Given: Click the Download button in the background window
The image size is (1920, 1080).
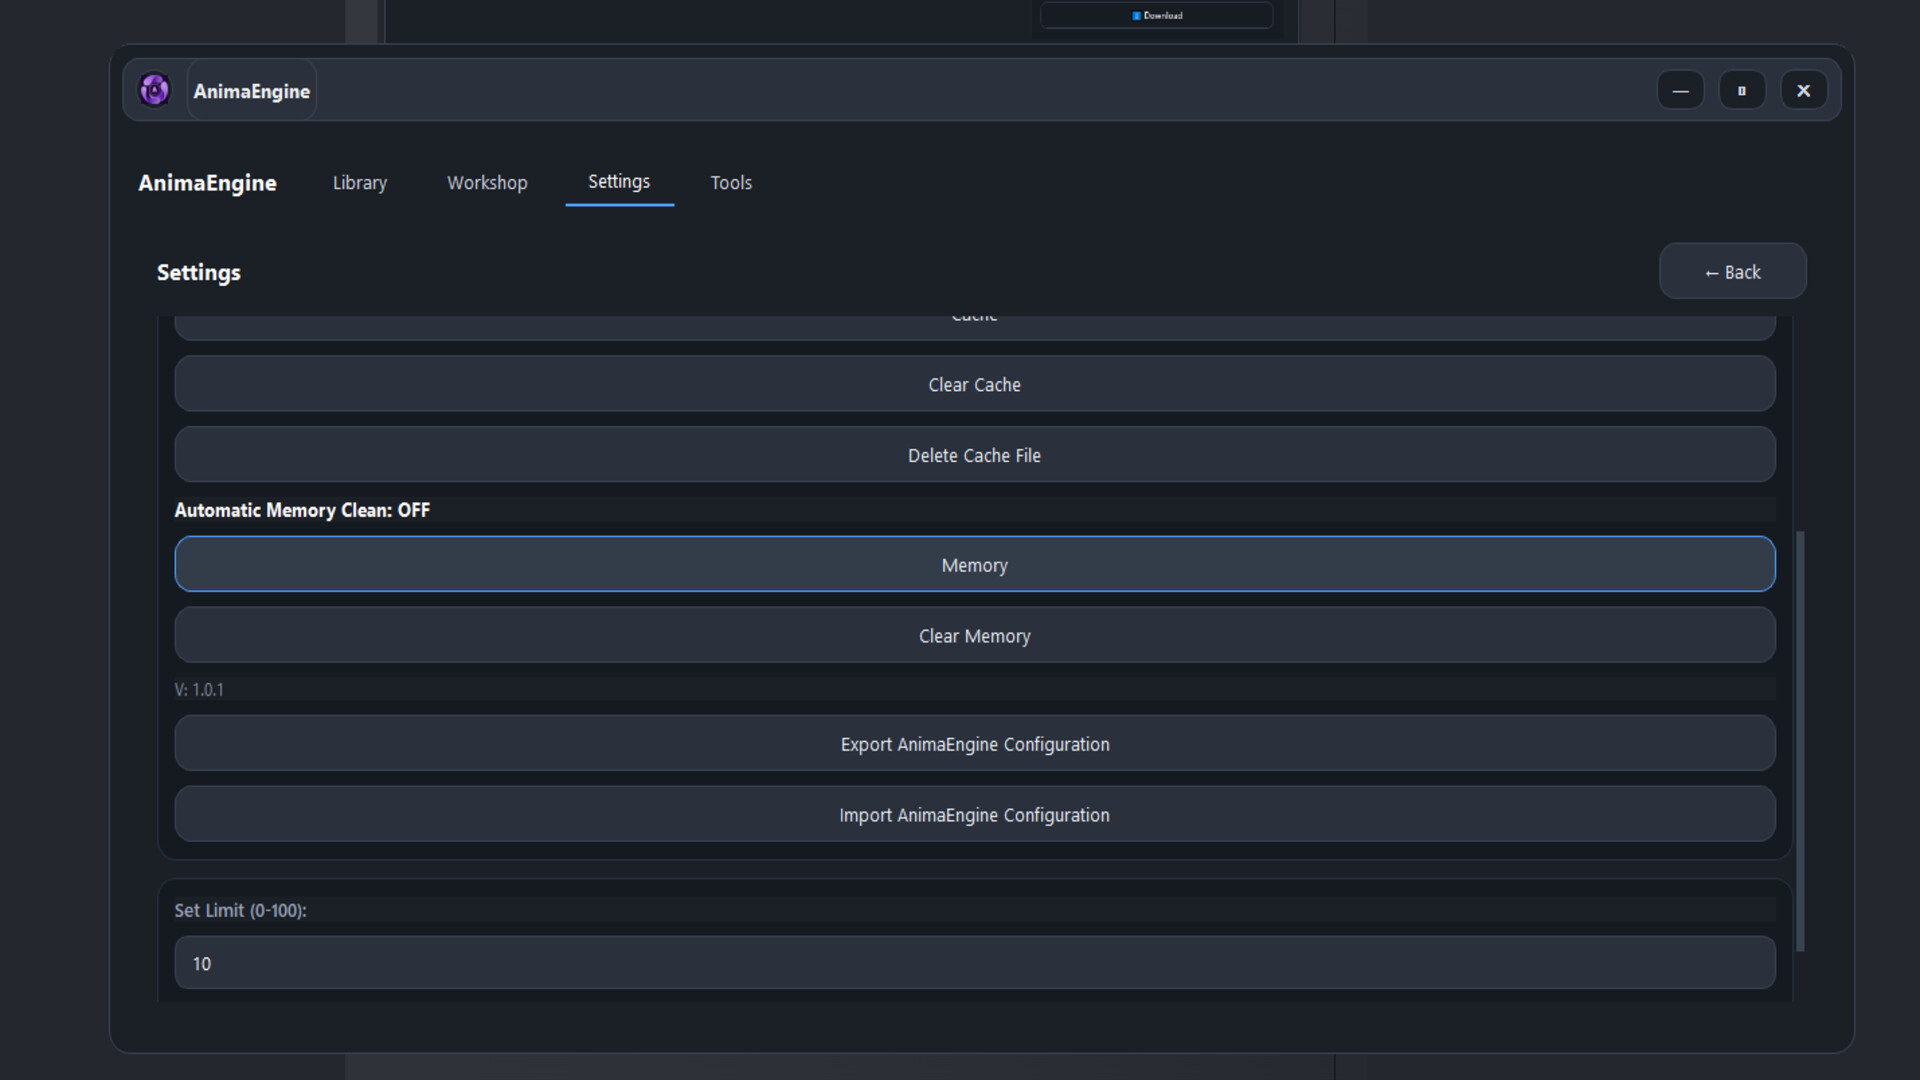Looking at the screenshot, I should tap(1156, 15).
